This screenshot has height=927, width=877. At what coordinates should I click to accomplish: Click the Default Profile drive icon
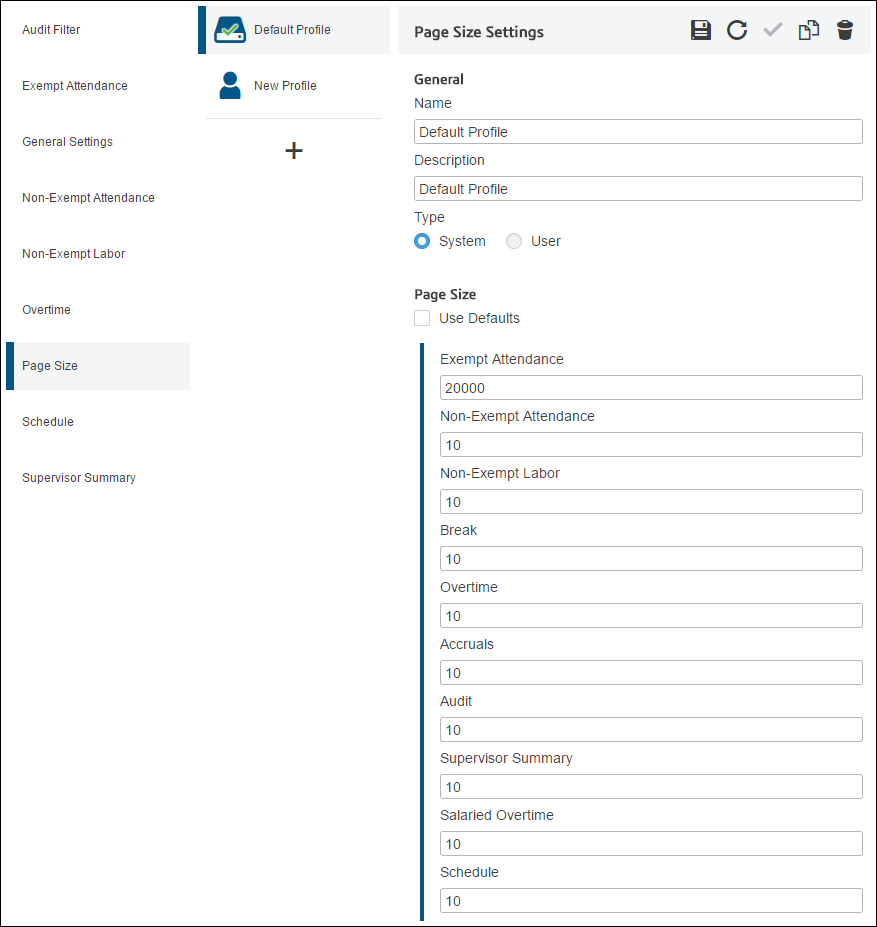(230, 30)
